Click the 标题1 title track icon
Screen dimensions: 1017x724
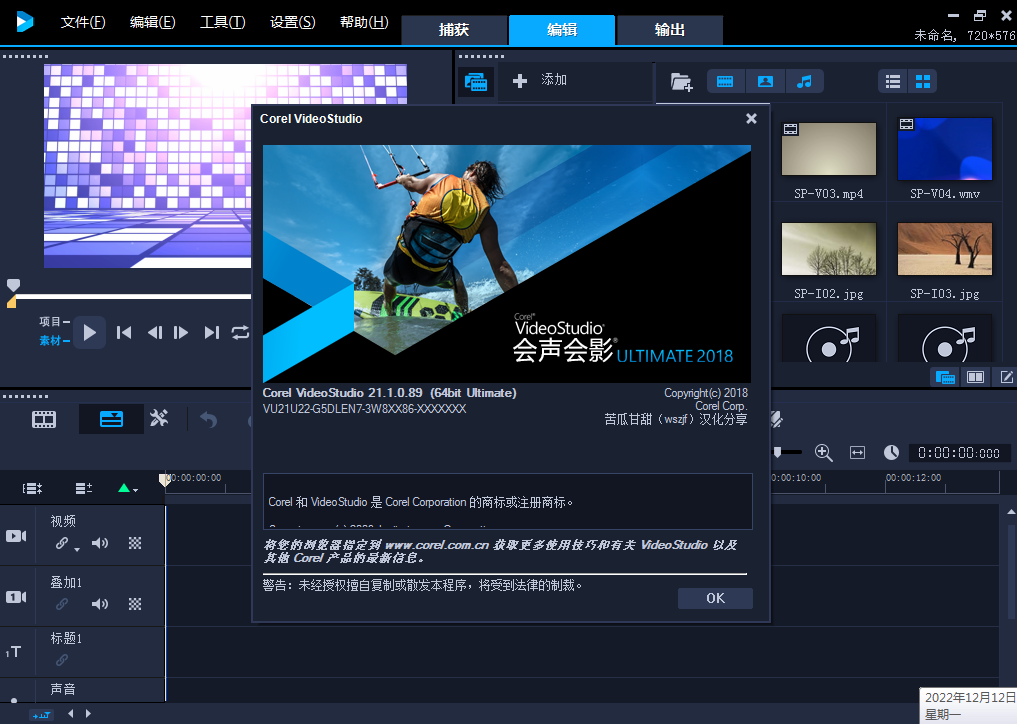pos(14,652)
